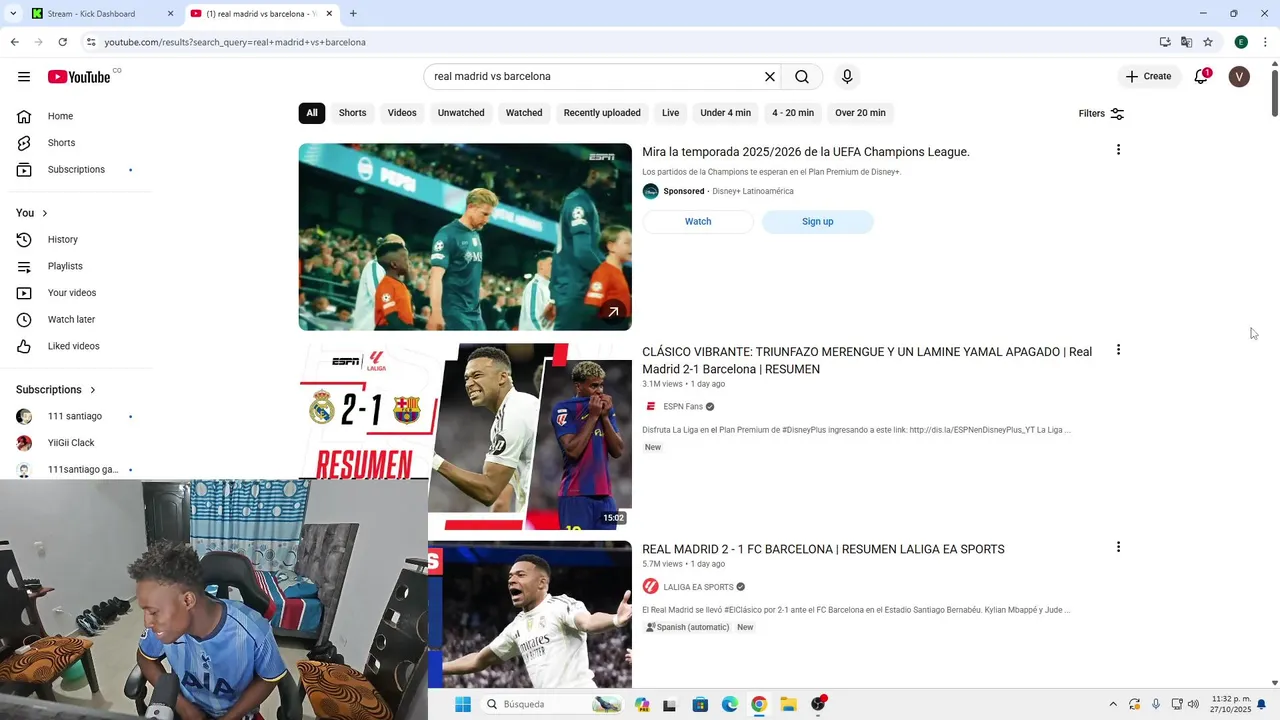Click the Create button
The width and height of the screenshot is (1280, 720).
(1148, 77)
